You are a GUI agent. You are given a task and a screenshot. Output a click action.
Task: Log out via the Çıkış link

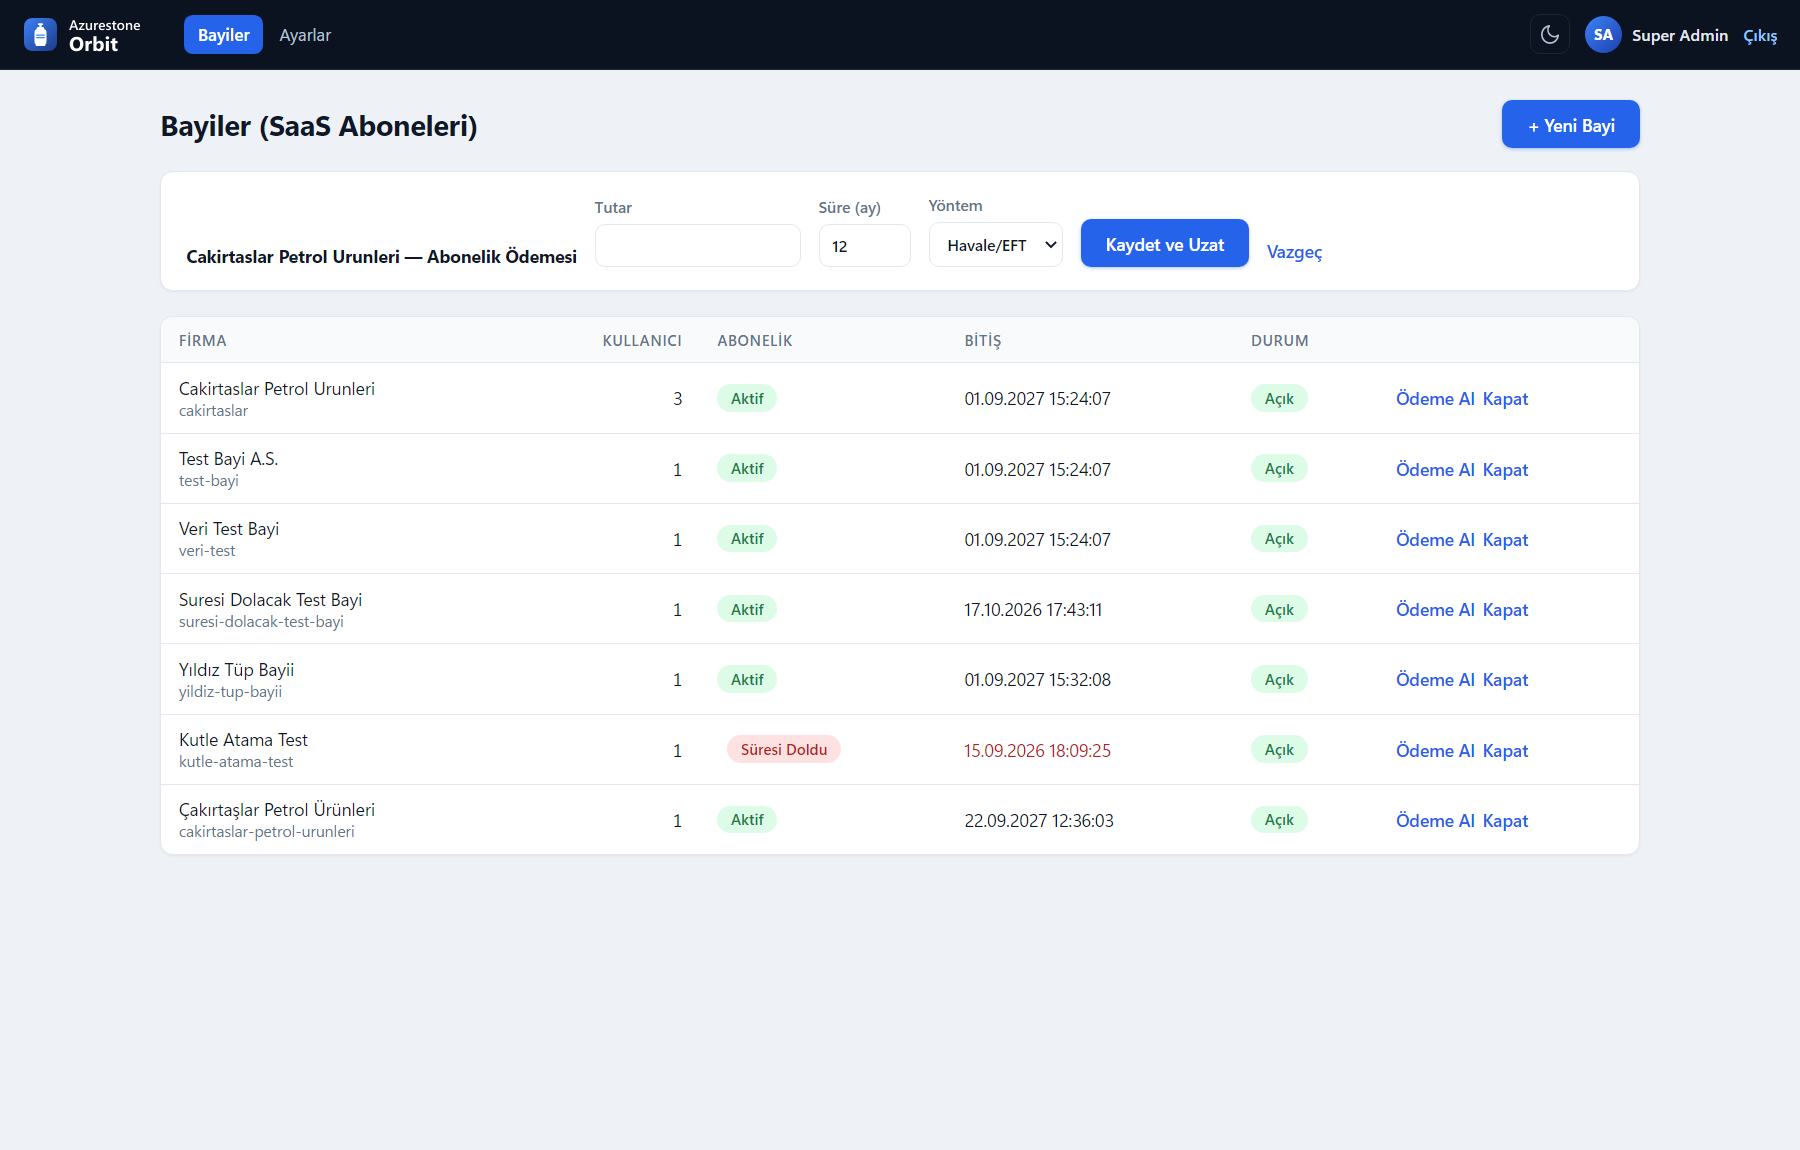(x=1760, y=36)
